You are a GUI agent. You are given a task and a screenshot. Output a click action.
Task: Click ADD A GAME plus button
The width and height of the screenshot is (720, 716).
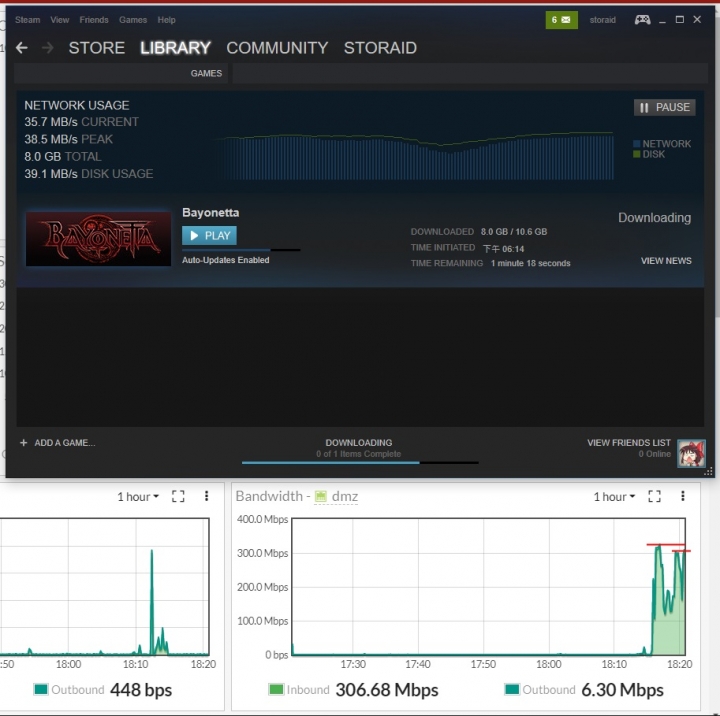click(x=23, y=443)
